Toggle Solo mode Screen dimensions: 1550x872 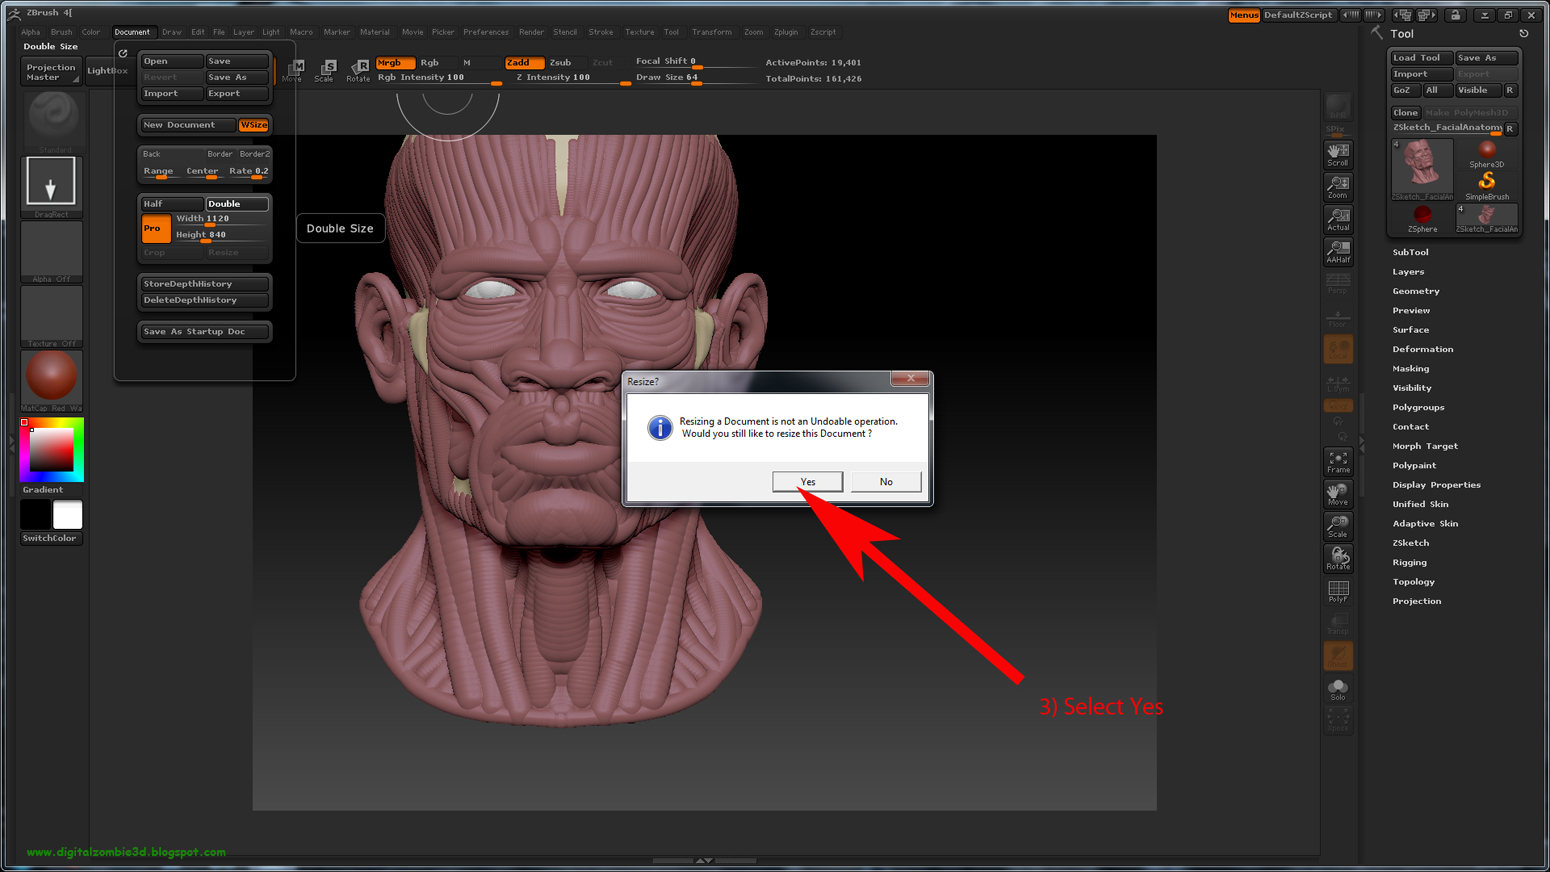1337,689
